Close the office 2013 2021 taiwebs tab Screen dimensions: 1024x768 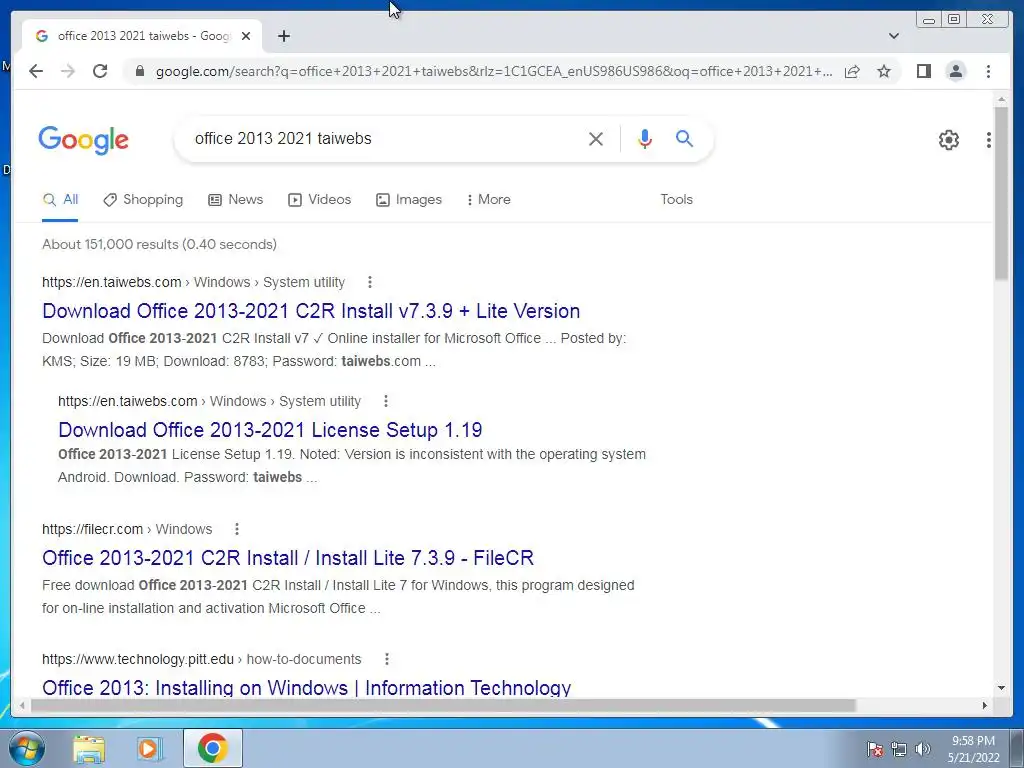246,36
